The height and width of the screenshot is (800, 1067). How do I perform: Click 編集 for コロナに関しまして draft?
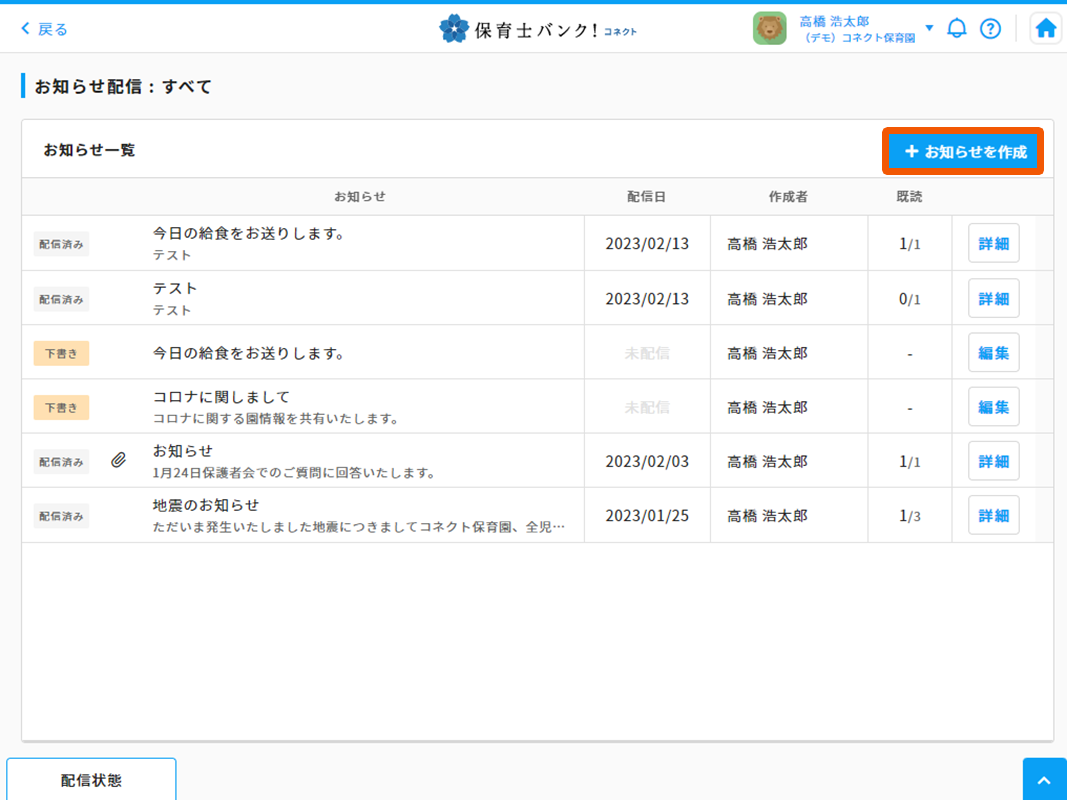993,407
